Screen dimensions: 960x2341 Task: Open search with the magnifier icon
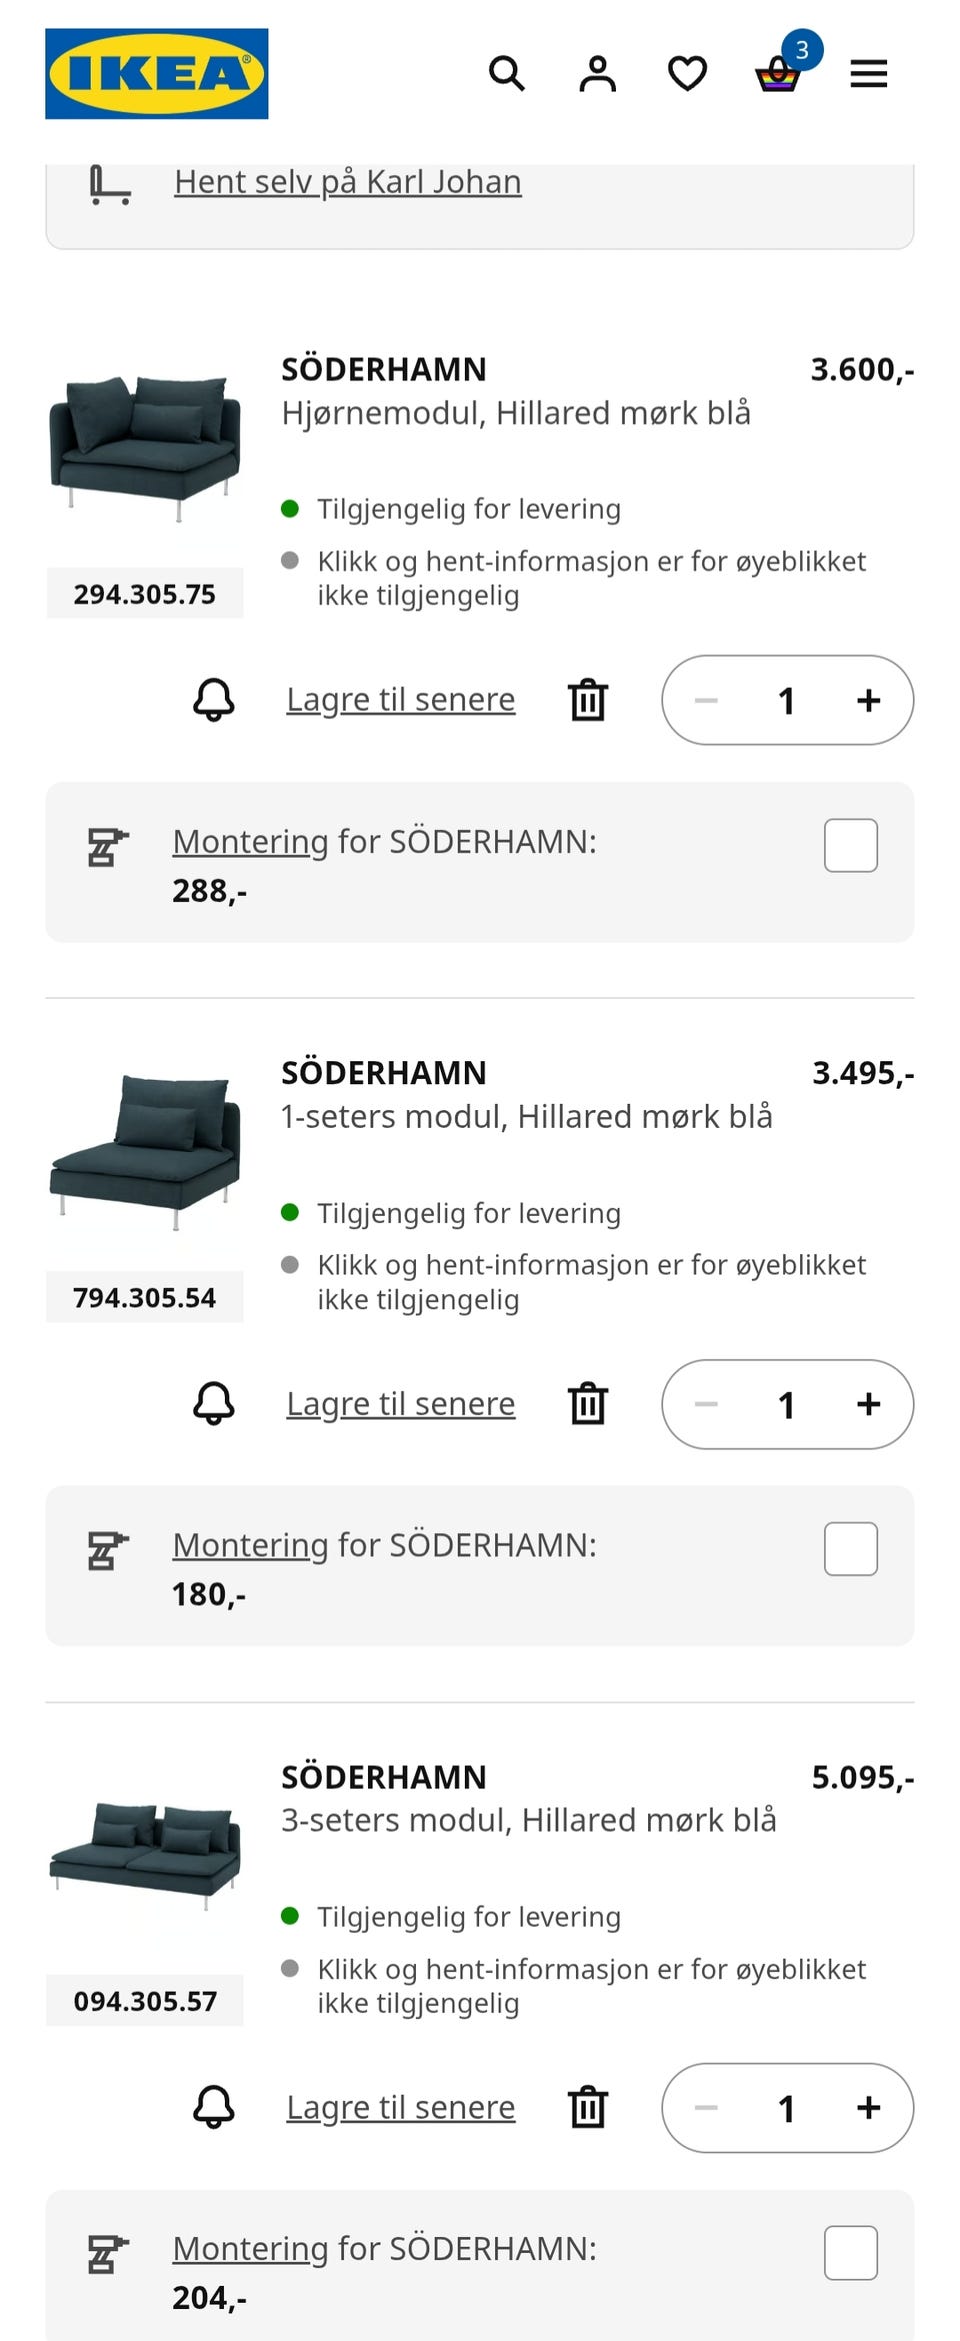(506, 73)
